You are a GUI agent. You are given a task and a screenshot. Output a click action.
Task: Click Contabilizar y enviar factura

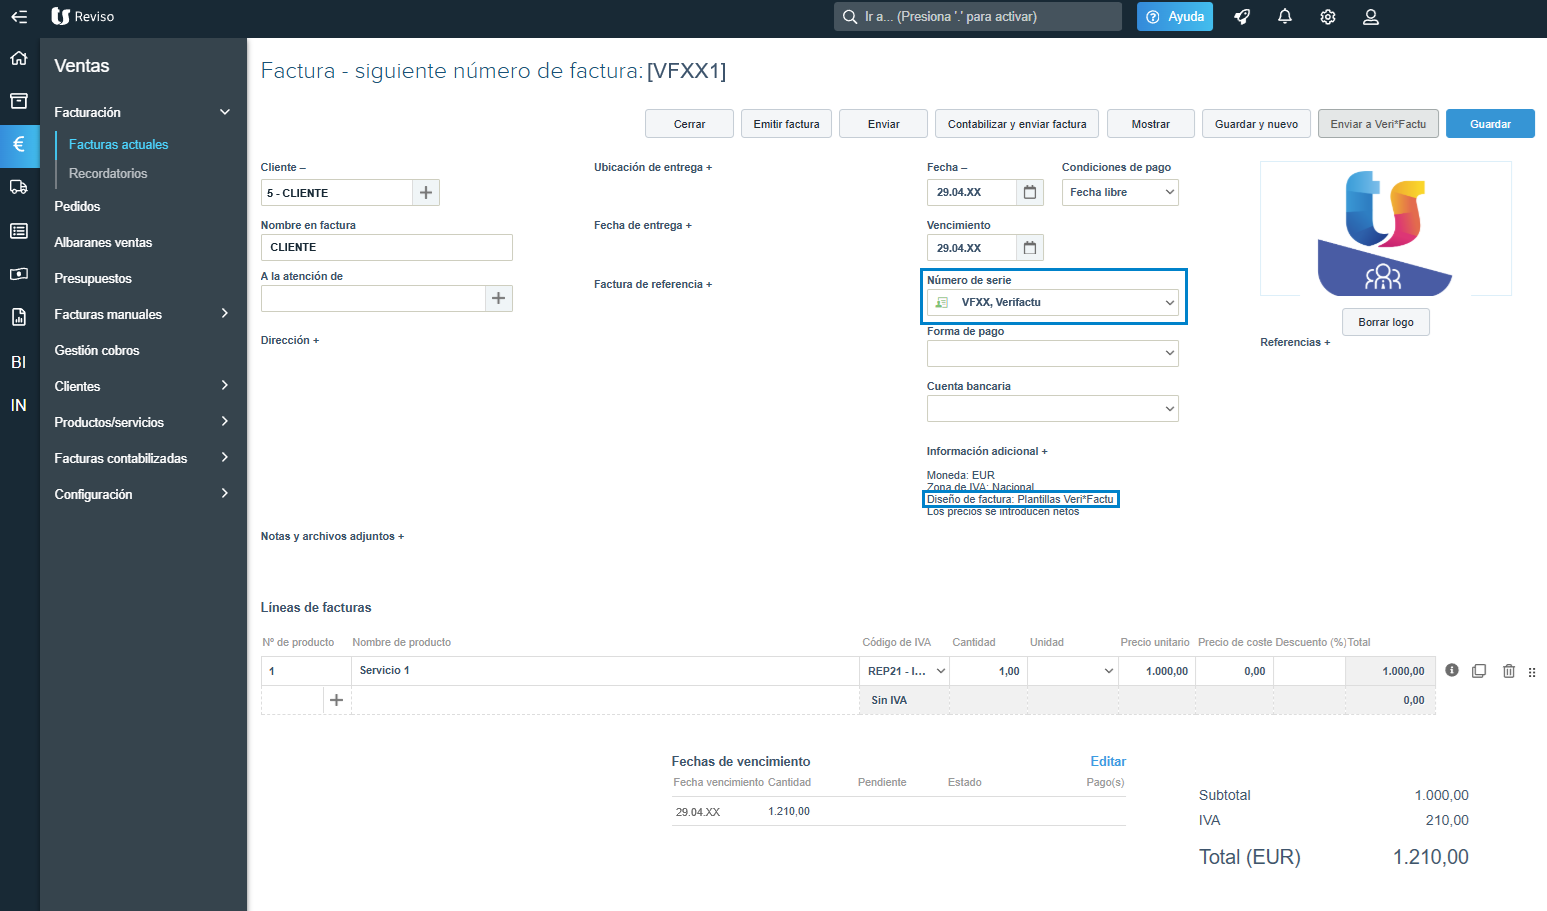(1017, 124)
